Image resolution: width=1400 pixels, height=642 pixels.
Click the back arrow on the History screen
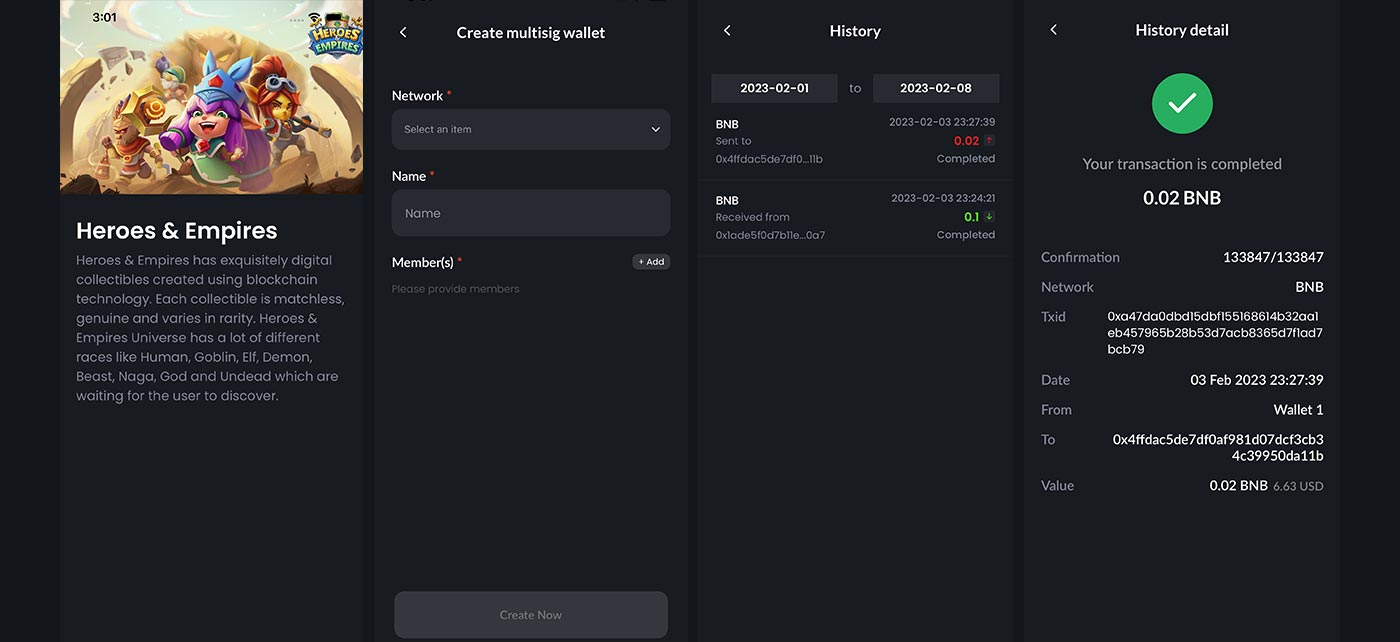coord(728,30)
